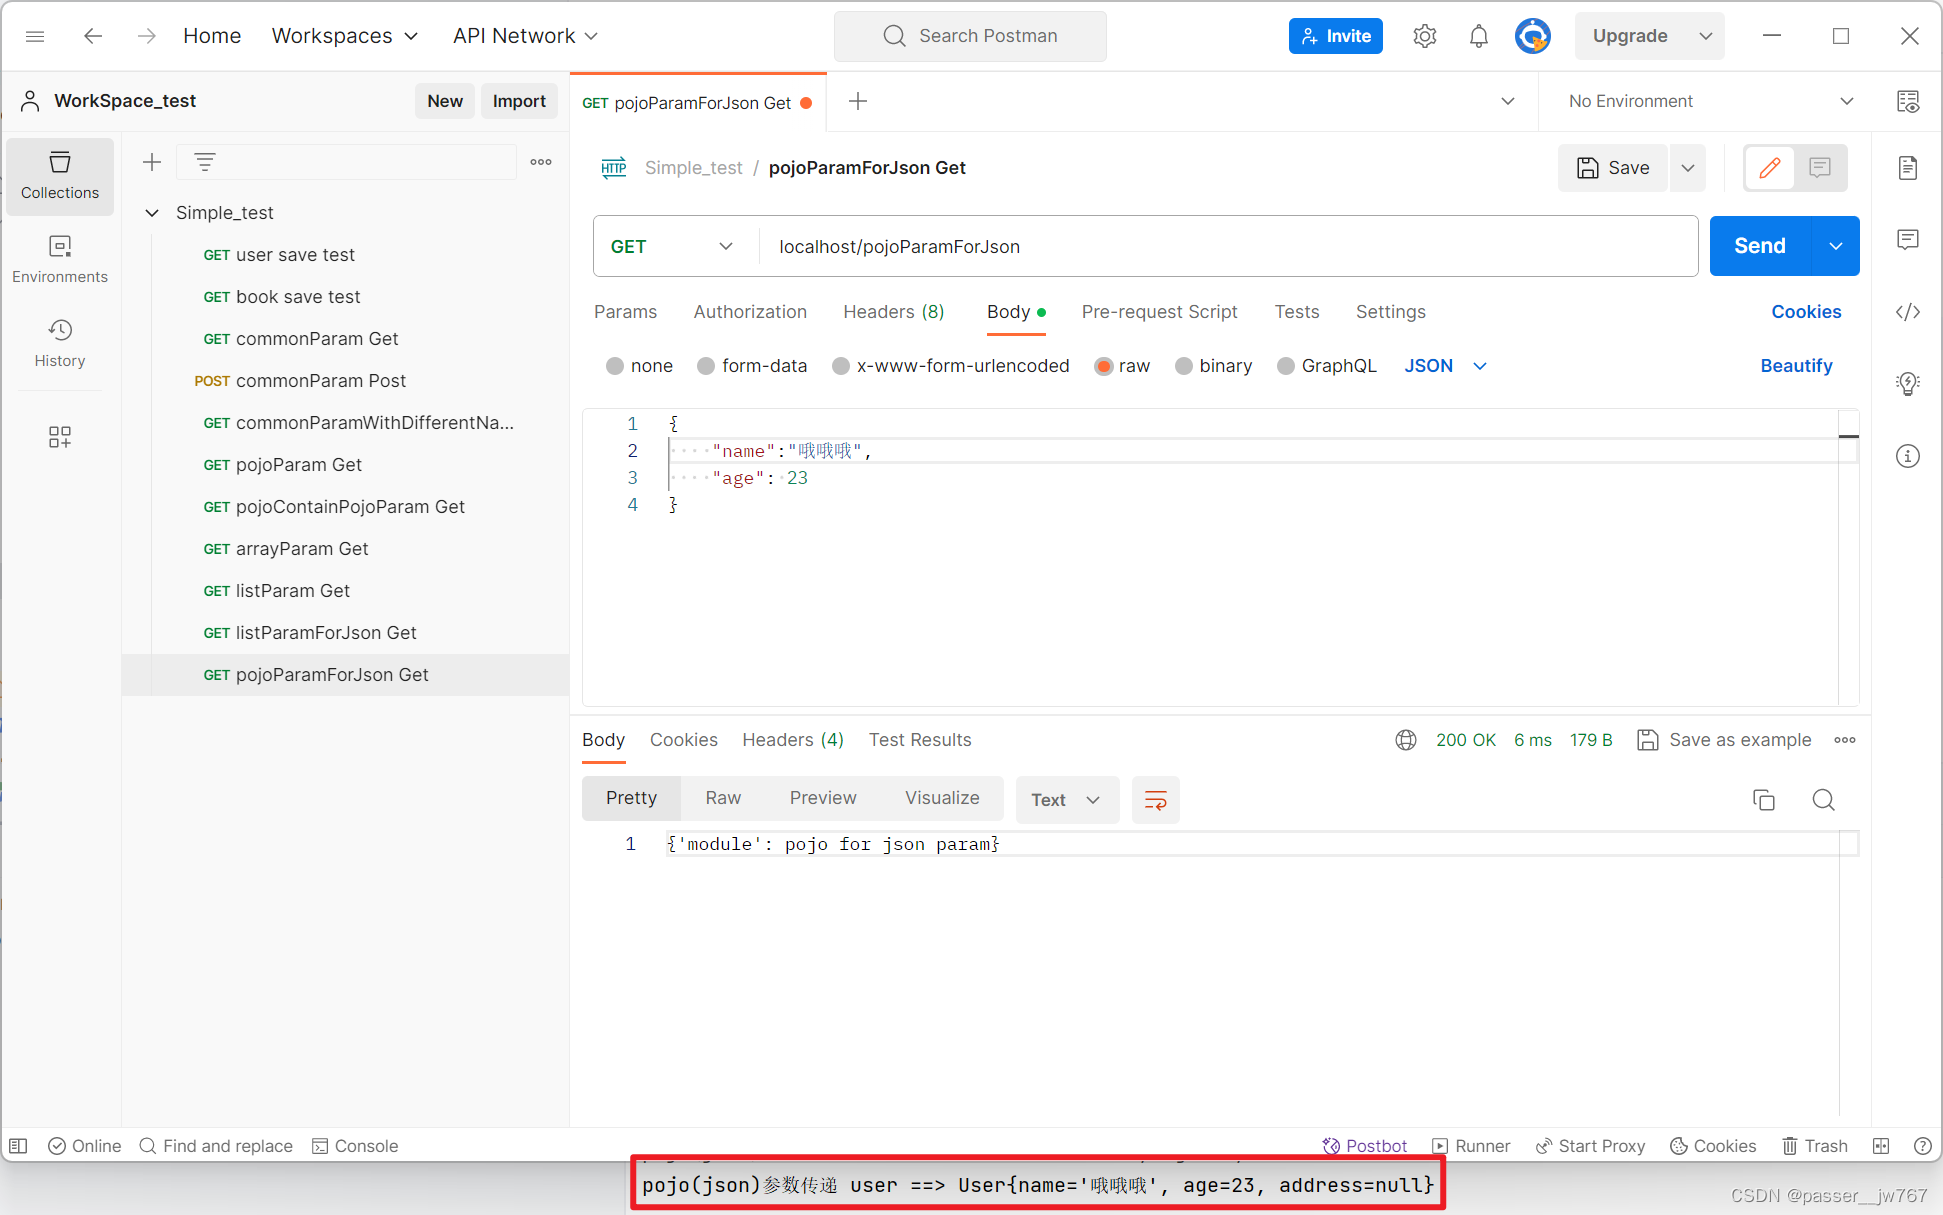
Task: Switch to the request Settings tab
Action: (x=1390, y=312)
